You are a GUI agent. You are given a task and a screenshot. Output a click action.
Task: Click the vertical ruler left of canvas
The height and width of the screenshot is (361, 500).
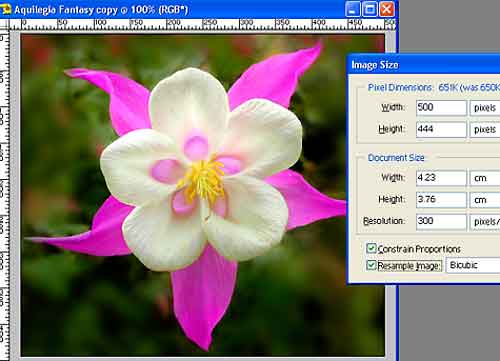click(4, 195)
